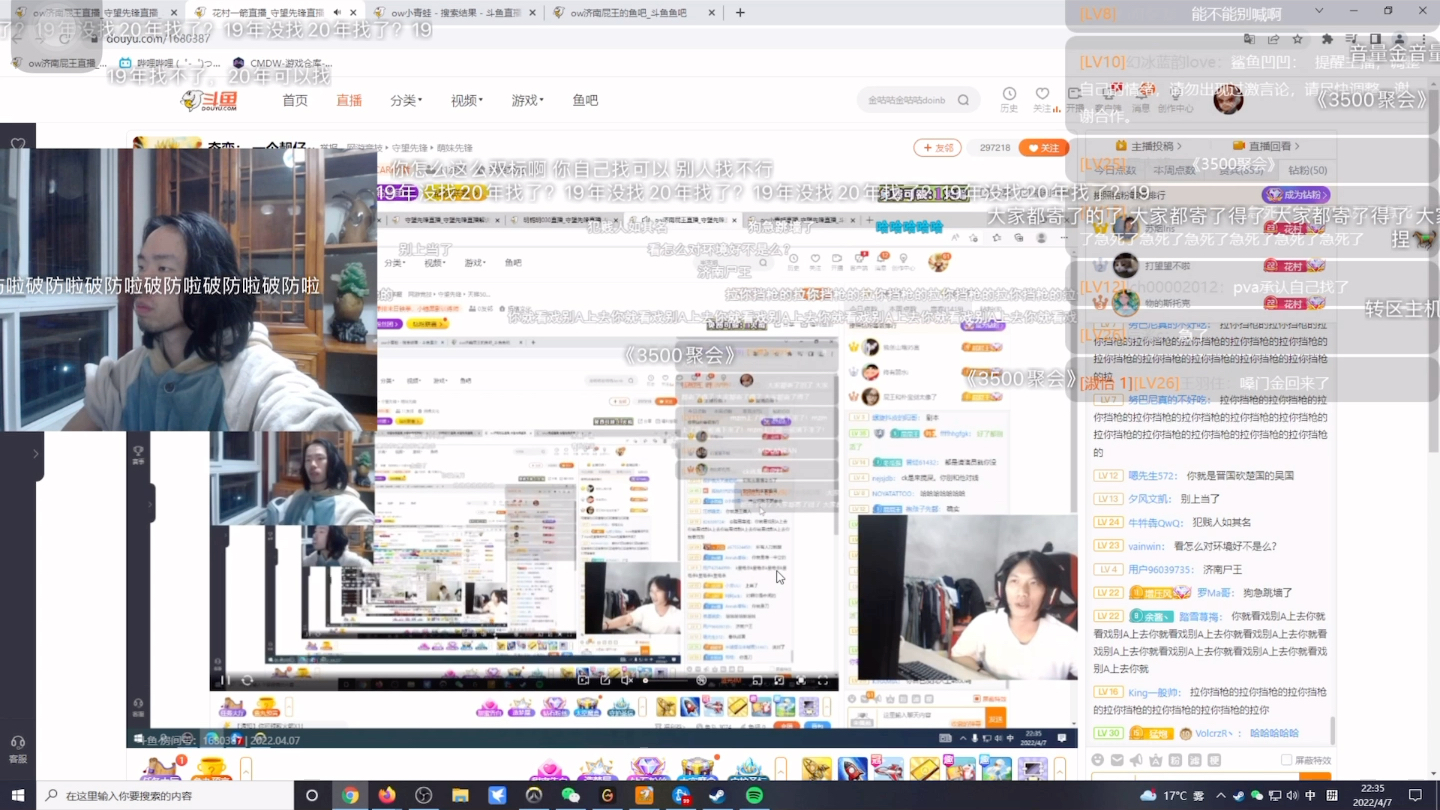Open the 本周点数 ranking tab

click(1174, 170)
